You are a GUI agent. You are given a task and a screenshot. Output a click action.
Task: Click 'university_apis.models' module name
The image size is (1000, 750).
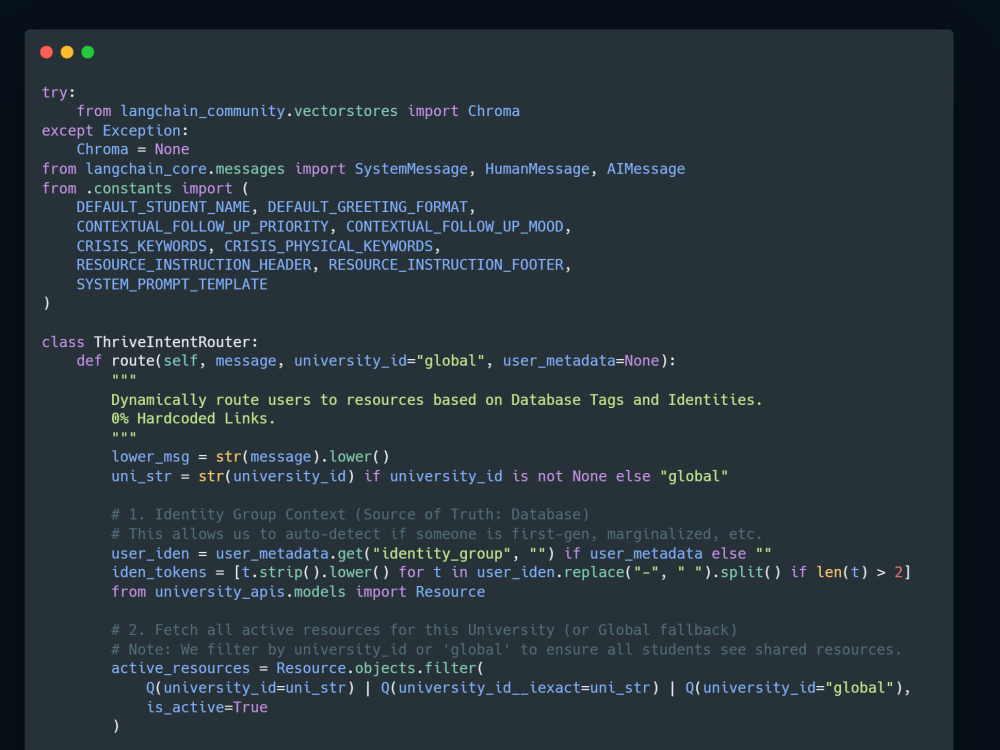[x=250, y=592]
